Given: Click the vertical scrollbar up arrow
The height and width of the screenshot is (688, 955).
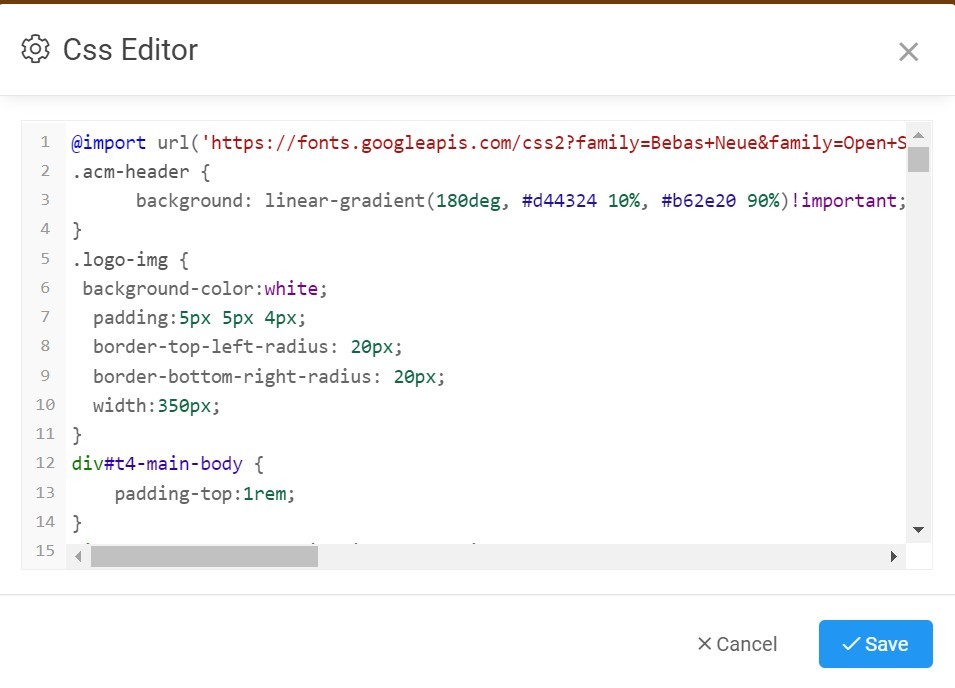Looking at the screenshot, I should [918, 135].
